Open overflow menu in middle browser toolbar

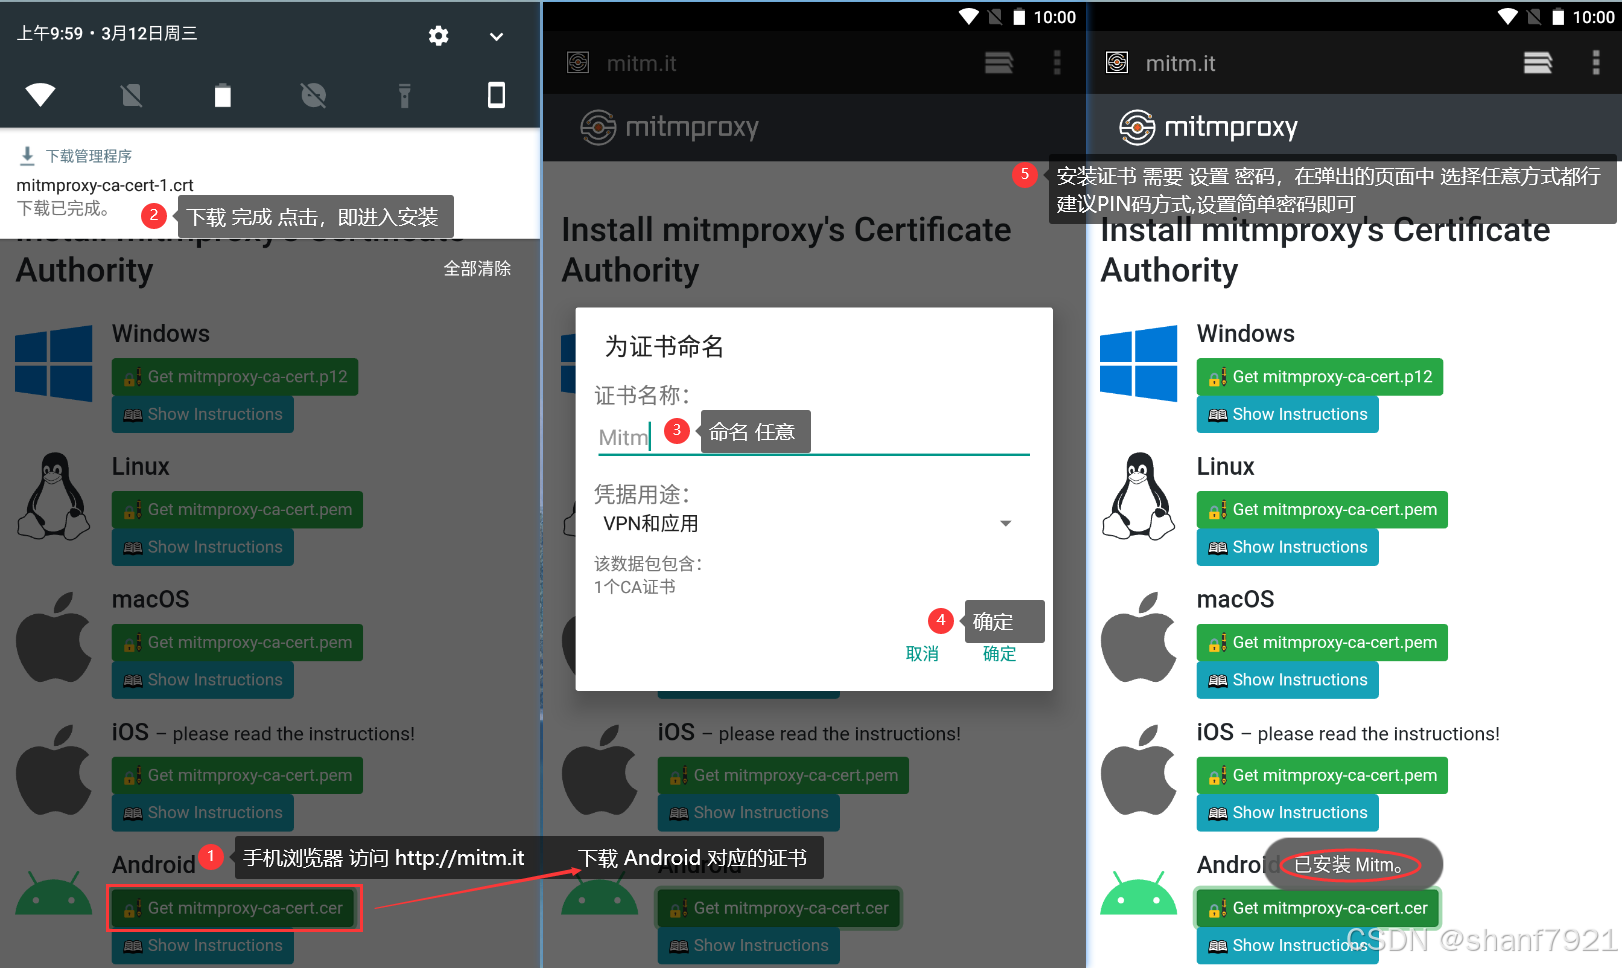tap(1057, 63)
